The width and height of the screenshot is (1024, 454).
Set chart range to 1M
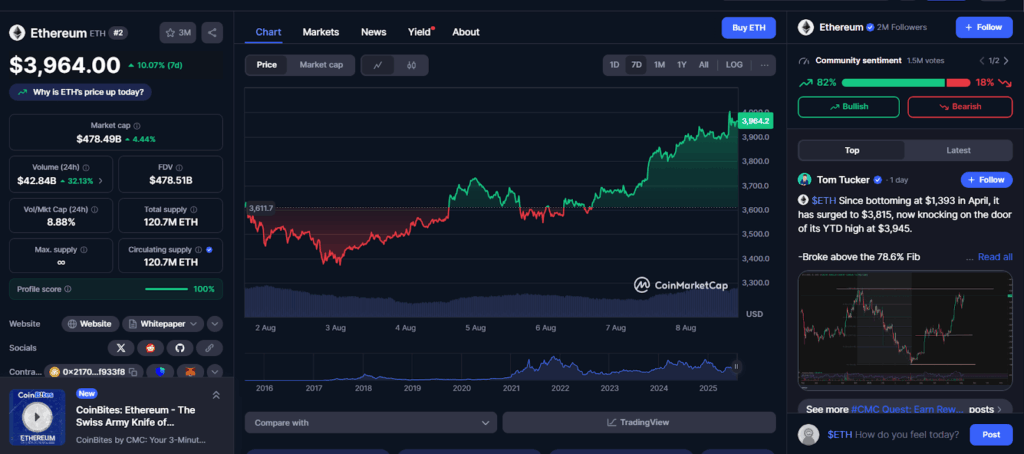coord(660,65)
